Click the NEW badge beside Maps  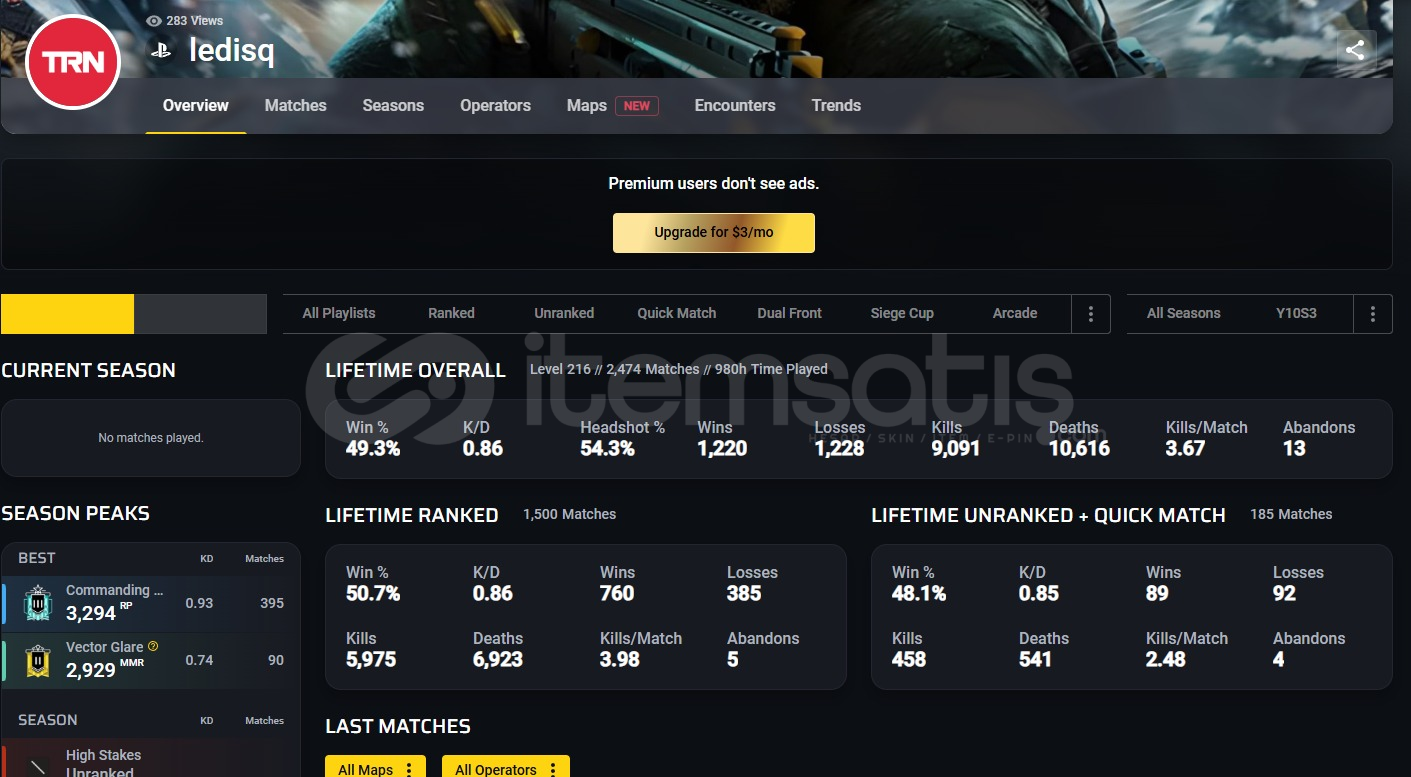tap(637, 106)
